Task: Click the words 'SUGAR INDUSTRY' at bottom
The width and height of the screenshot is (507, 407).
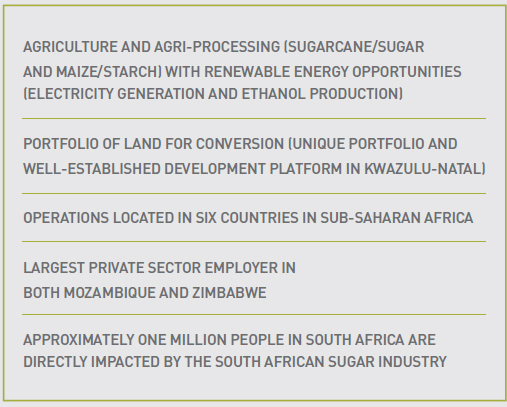Action: pyautogui.click(x=387, y=362)
